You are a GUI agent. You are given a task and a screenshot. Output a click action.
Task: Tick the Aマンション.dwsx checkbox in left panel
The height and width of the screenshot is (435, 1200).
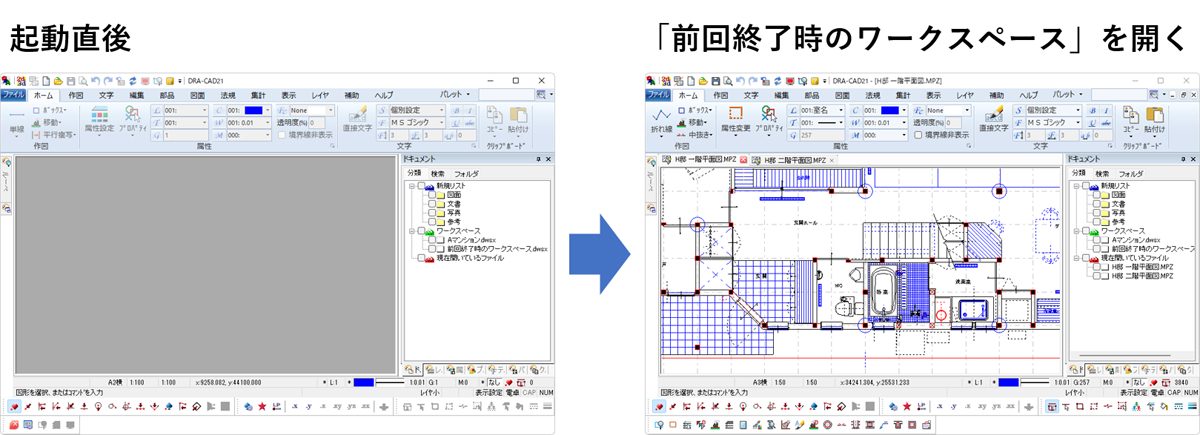tap(432, 239)
